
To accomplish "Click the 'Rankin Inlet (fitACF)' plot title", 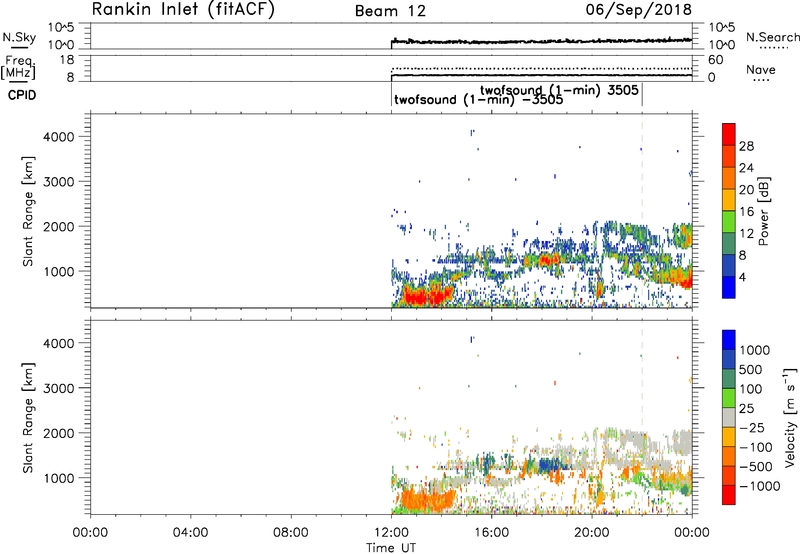I will [183, 9].
